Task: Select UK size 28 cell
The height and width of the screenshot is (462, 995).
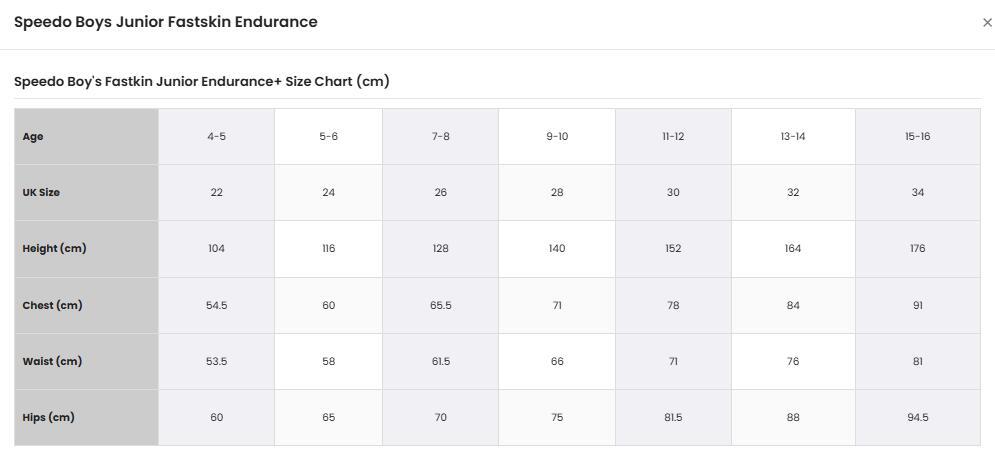Action: click(557, 192)
